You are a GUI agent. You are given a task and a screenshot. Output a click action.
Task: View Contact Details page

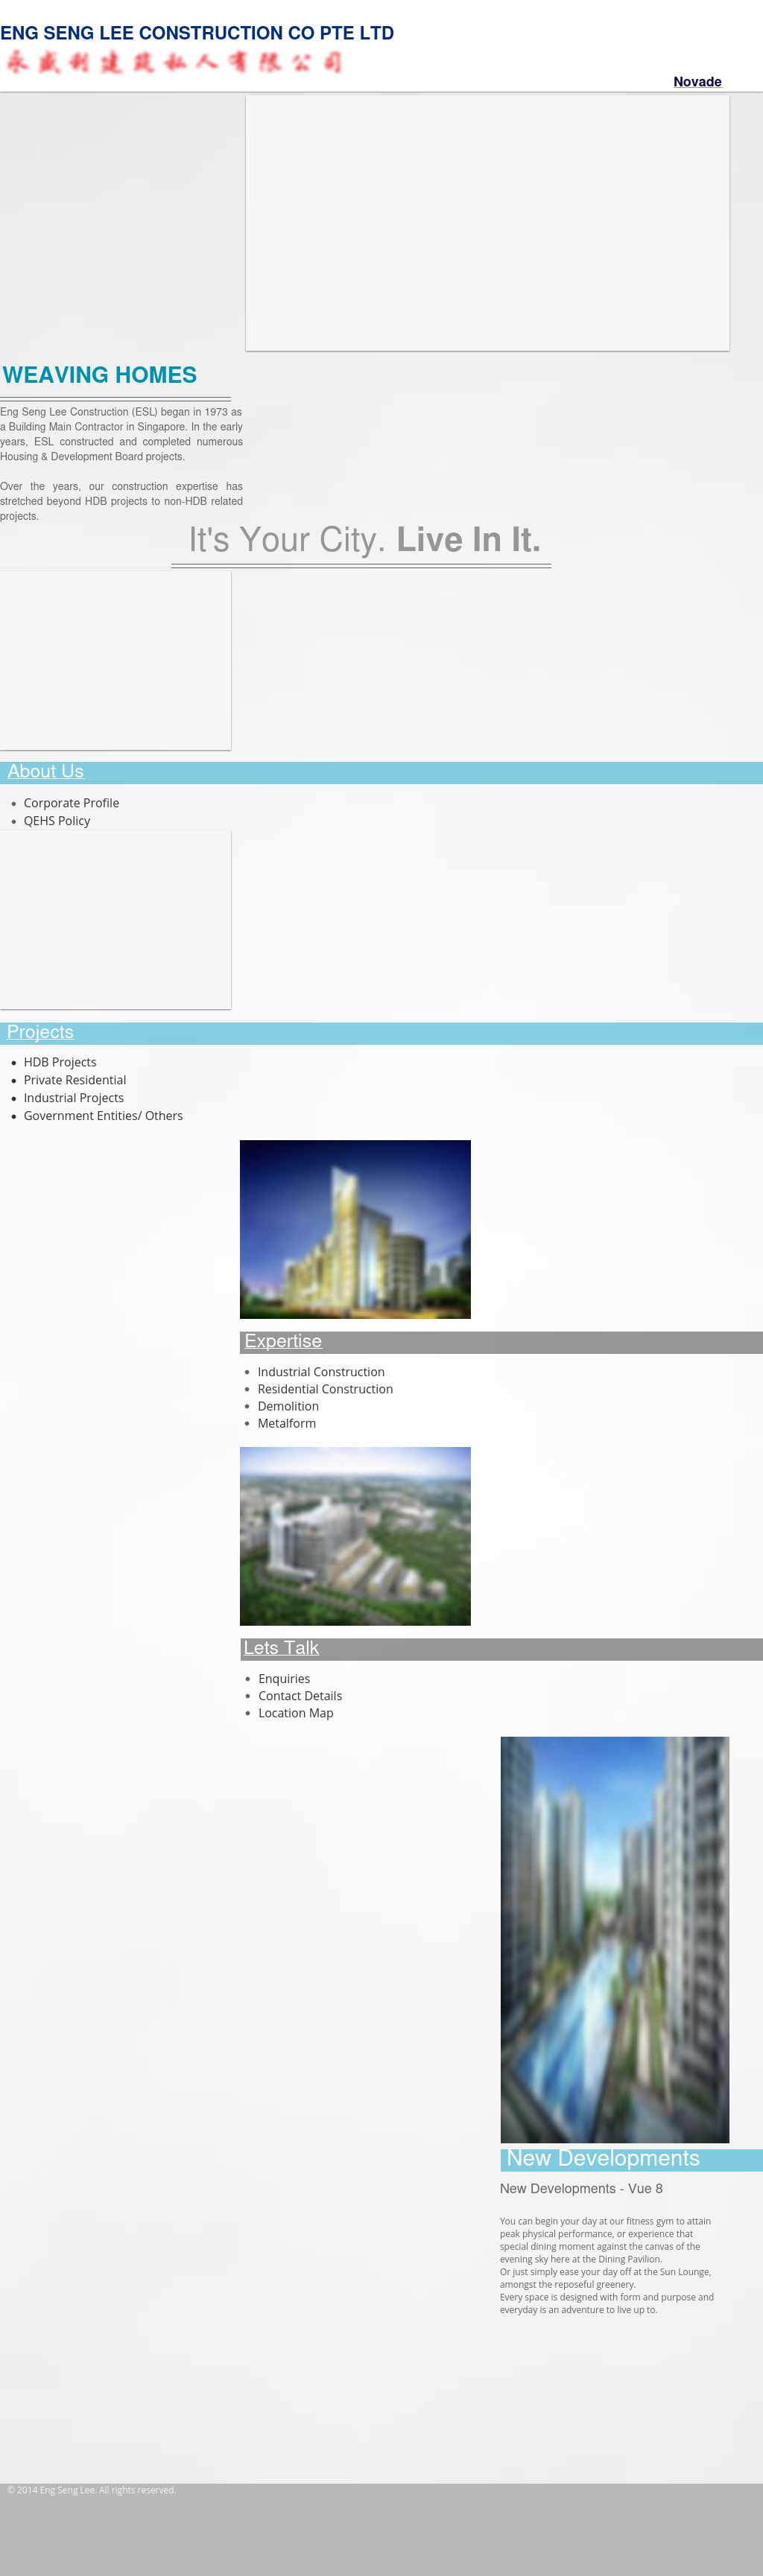tap(300, 1696)
